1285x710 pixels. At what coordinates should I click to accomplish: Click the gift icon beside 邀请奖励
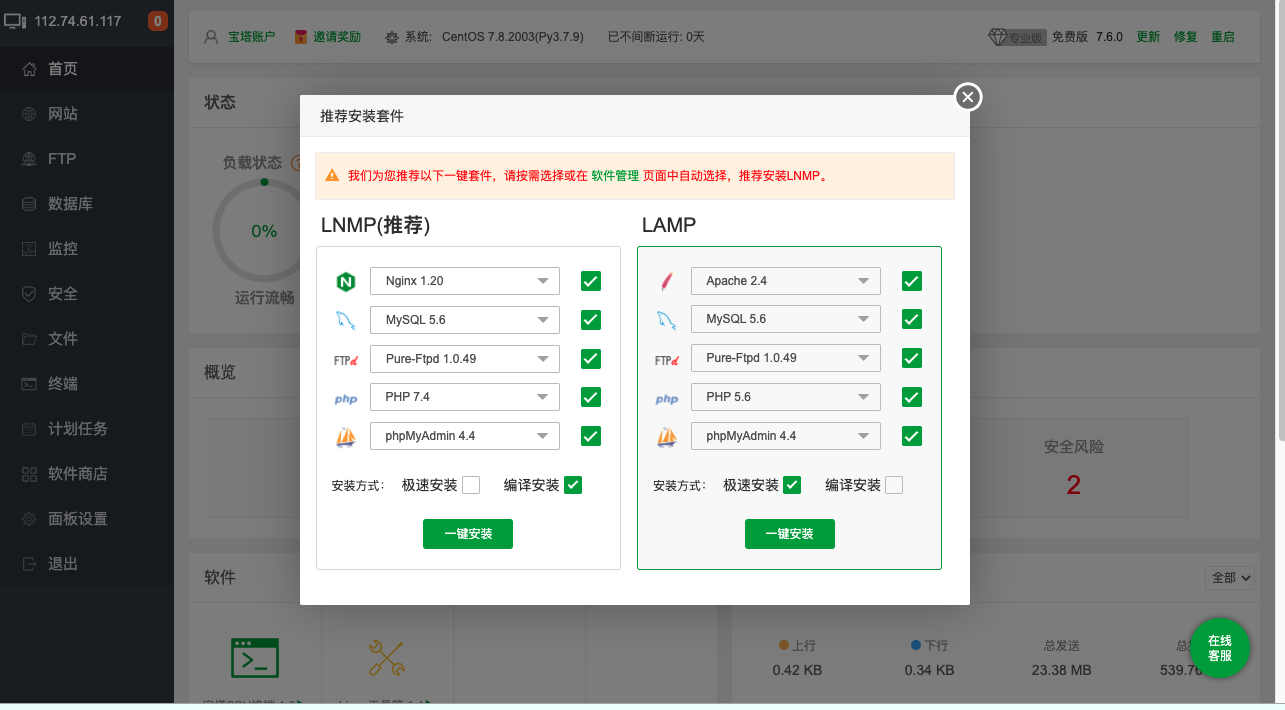coord(301,37)
